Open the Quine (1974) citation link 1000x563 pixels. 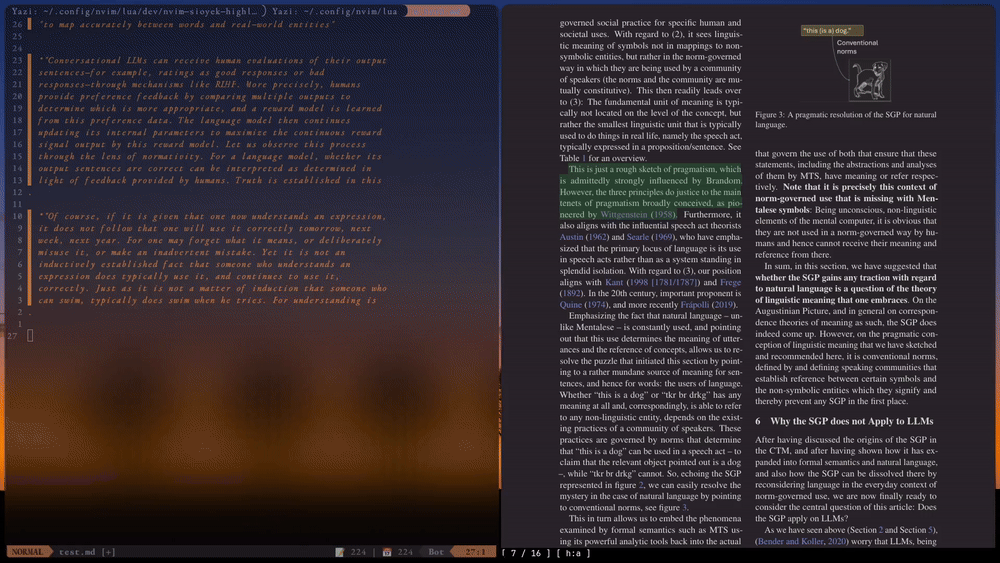pyautogui.click(x=583, y=304)
